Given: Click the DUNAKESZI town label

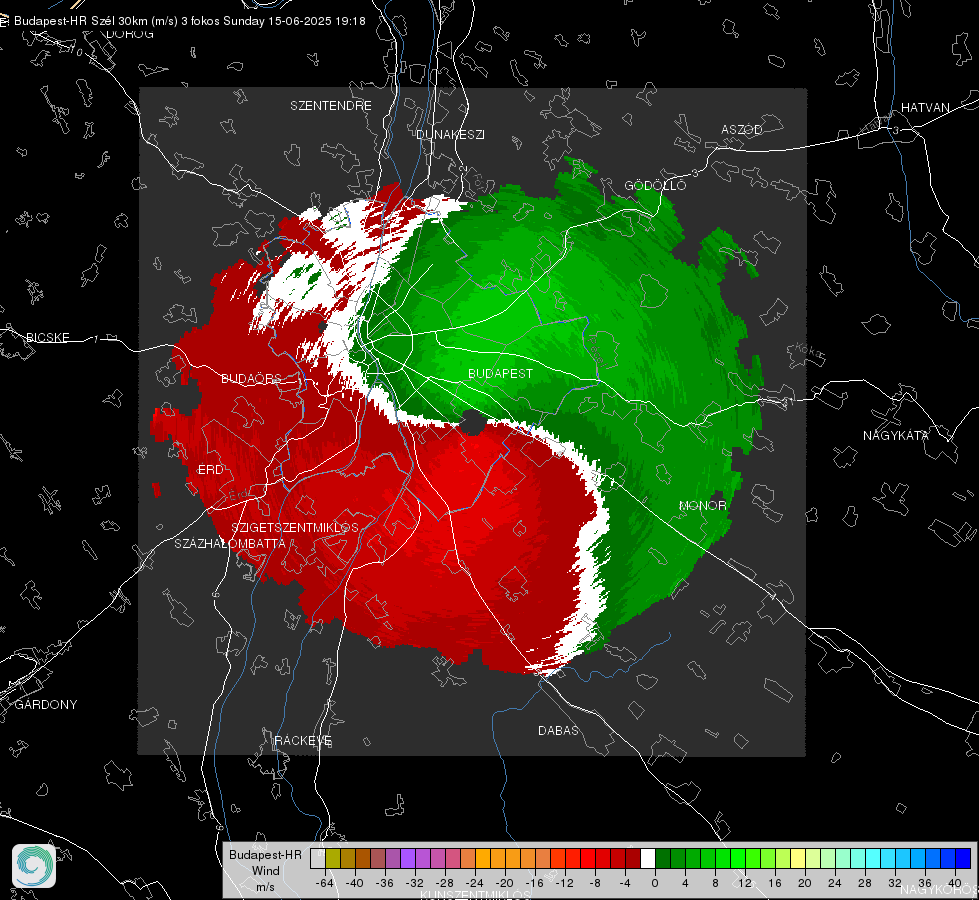Looking at the screenshot, I should click(x=450, y=134).
